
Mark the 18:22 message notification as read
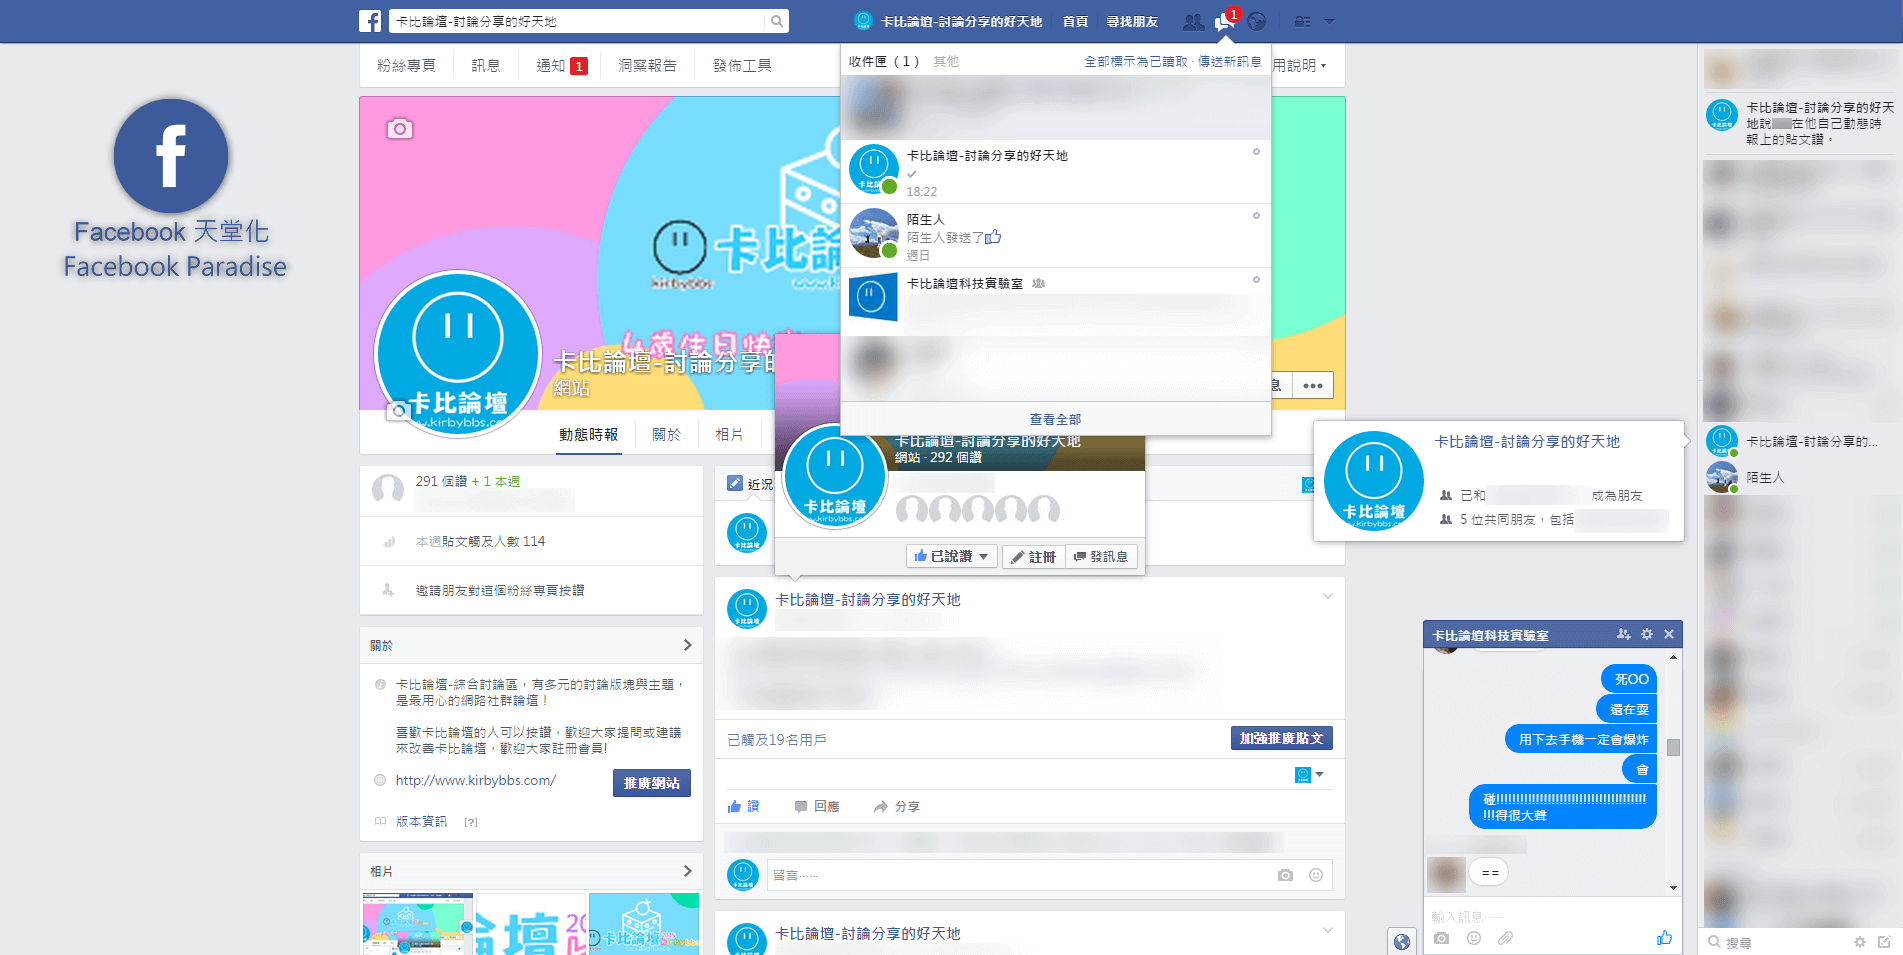(x=1256, y=152)
